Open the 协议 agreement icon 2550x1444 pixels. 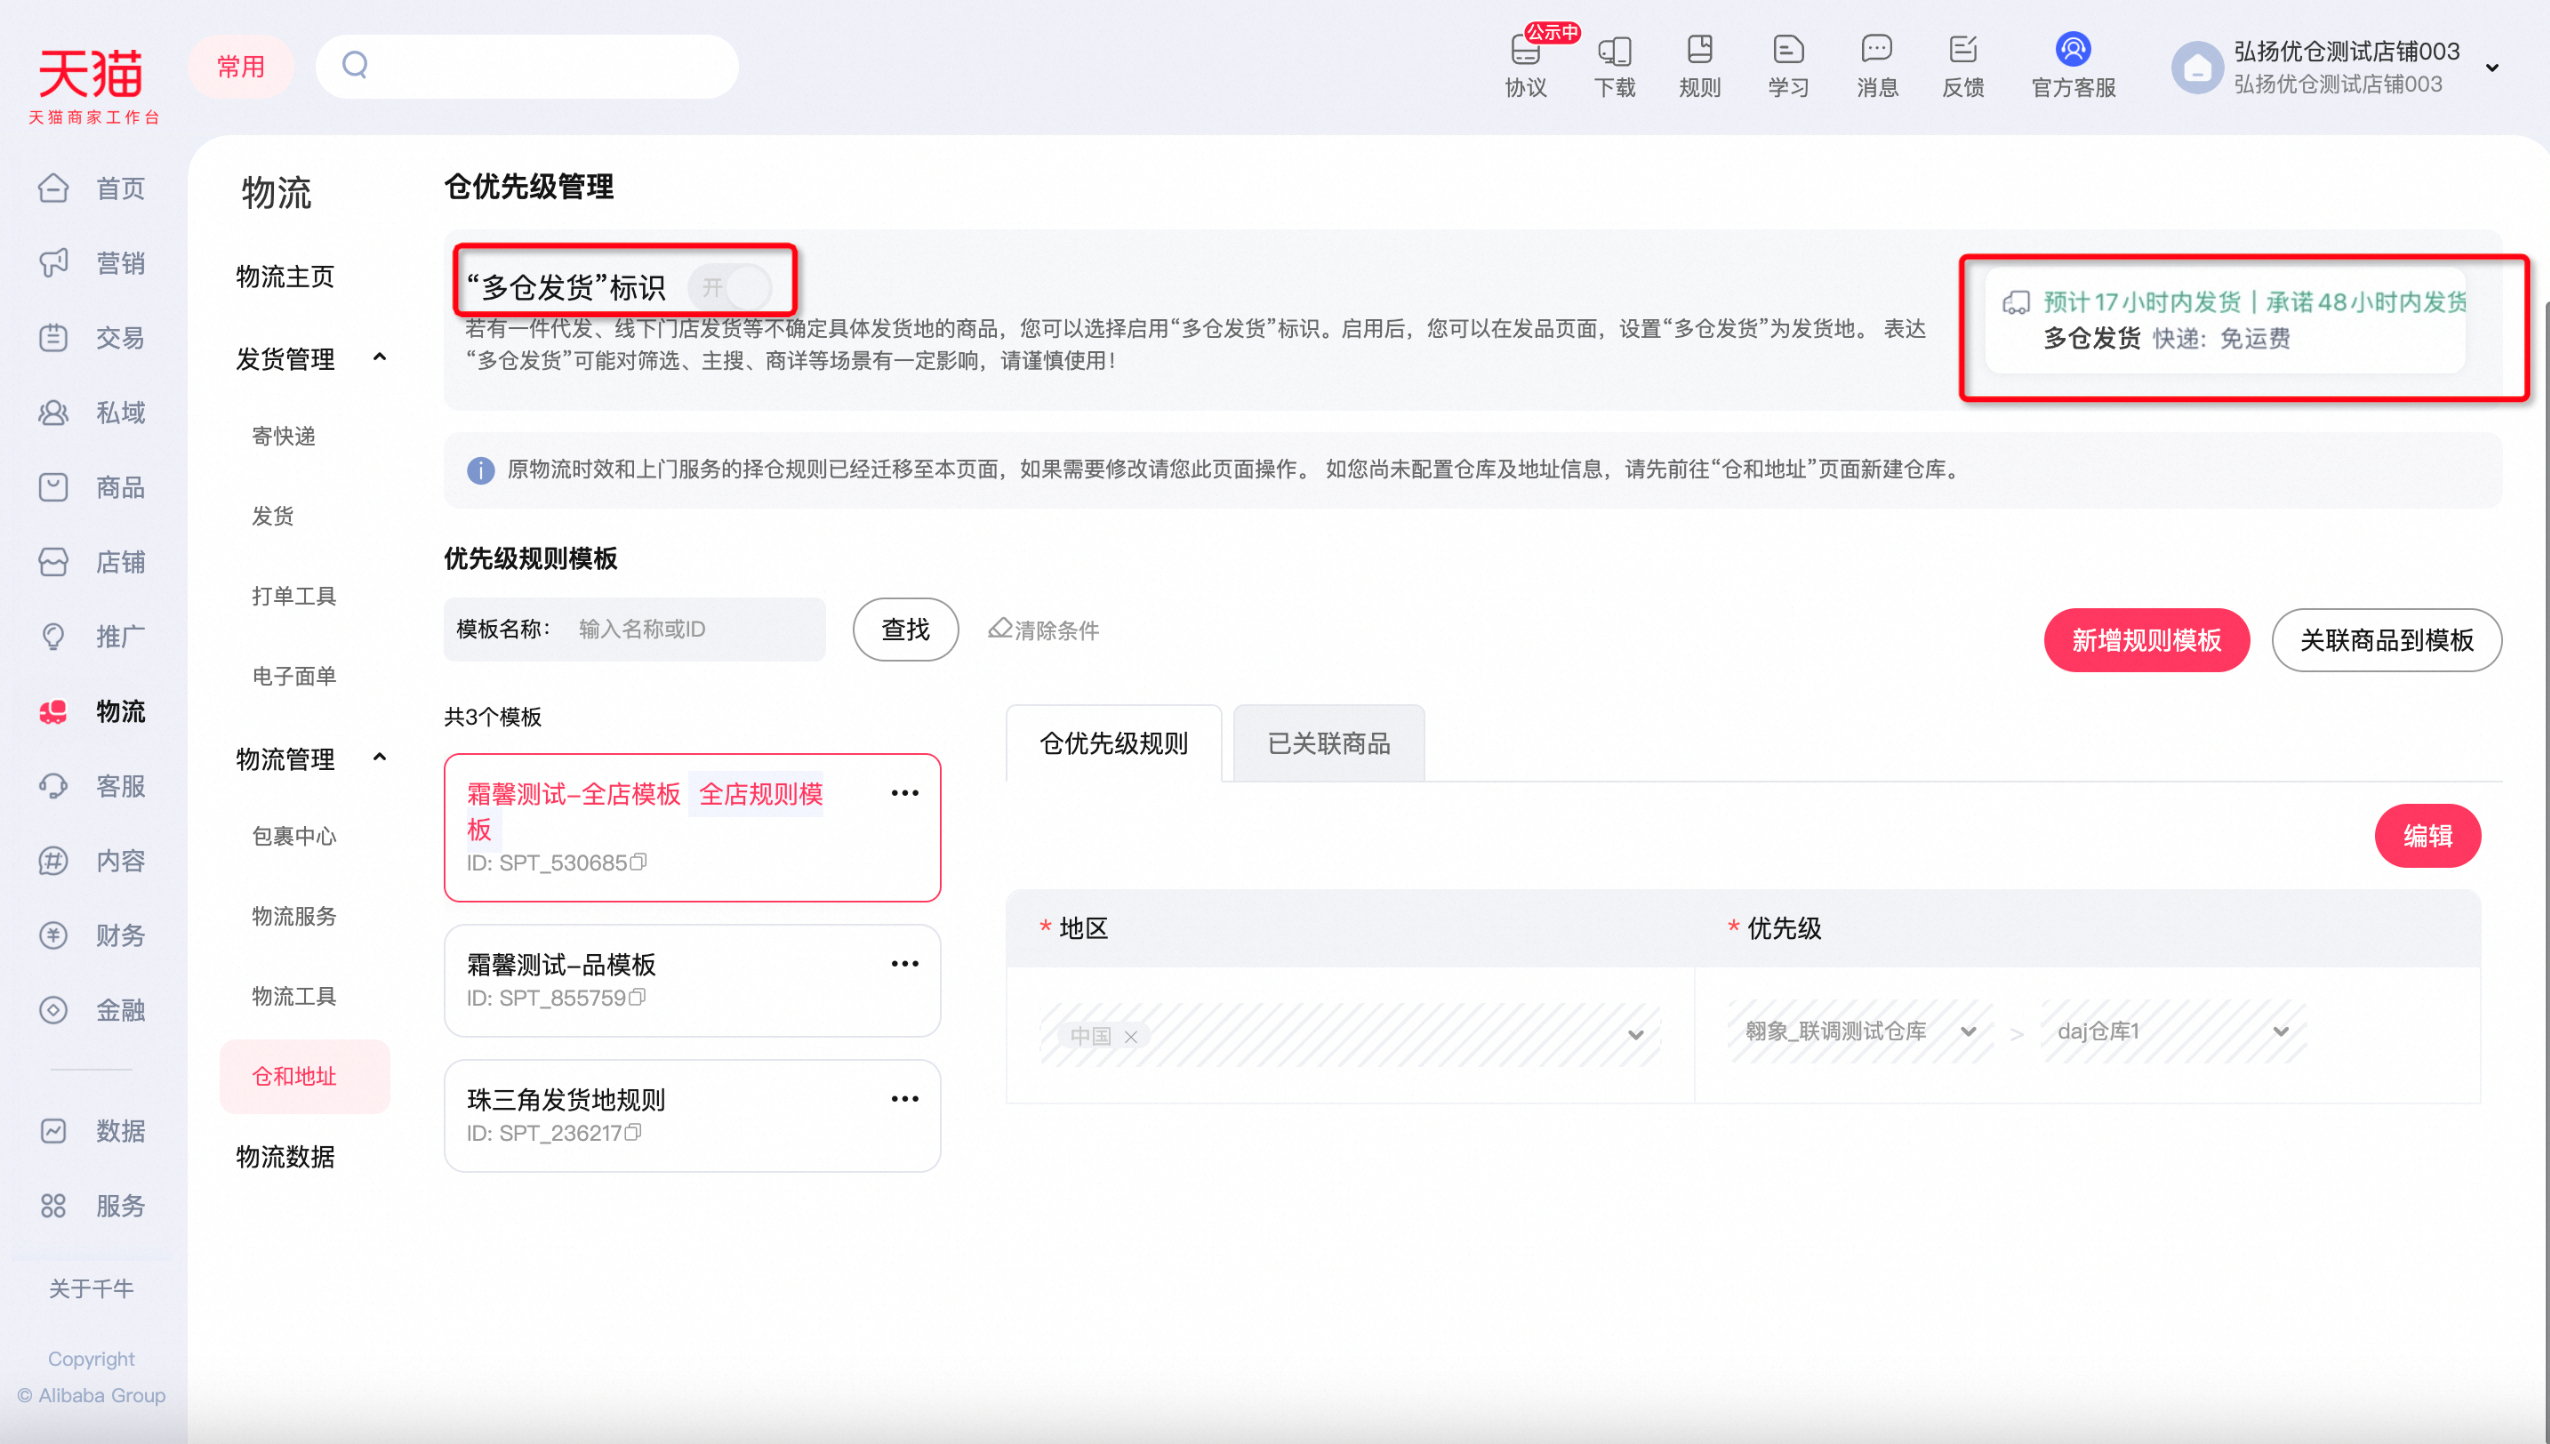(x=1525, y=64)
